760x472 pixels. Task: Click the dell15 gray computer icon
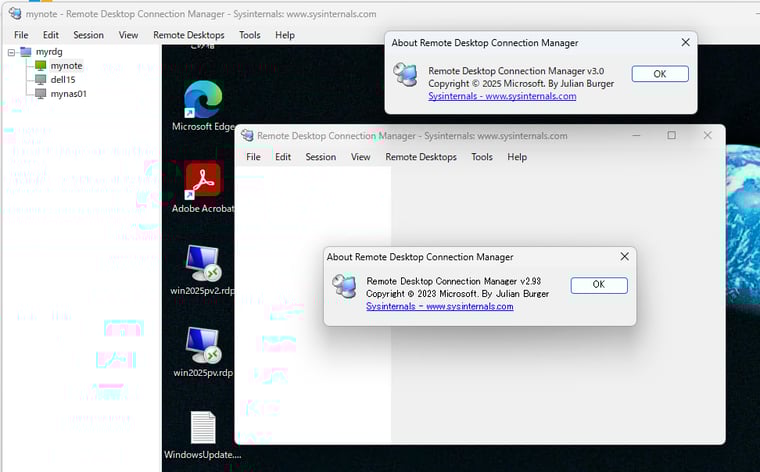(x=41, y=79)
